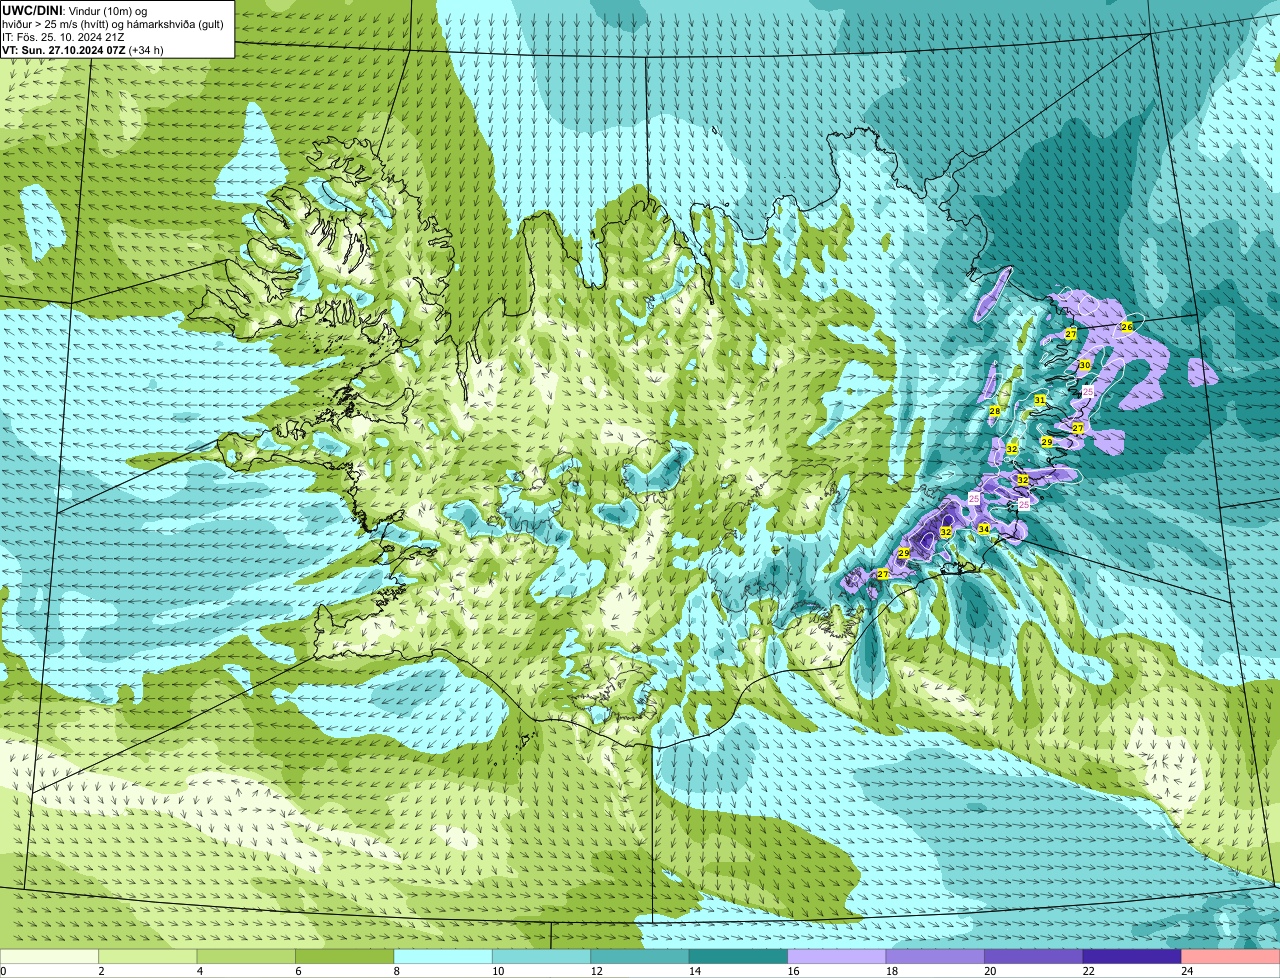The height and width of the screenshot is (978, 1280).
Task: Click the legend scale tick label '8'
Action: click(397, 971)
